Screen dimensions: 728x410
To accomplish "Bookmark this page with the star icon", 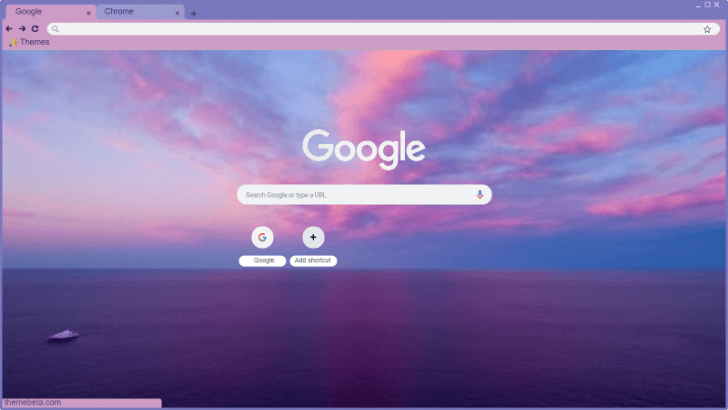I will [707, 29].
